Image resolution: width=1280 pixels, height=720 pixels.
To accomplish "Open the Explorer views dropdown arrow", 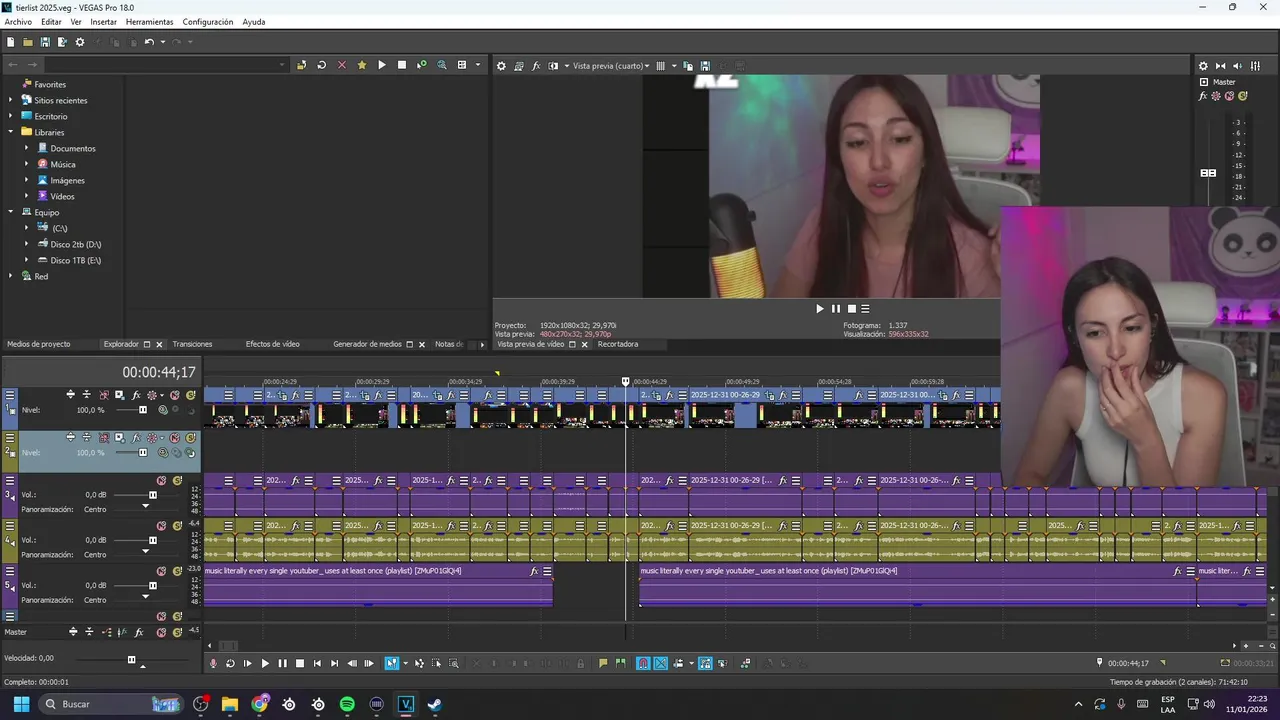I will 477,65.
